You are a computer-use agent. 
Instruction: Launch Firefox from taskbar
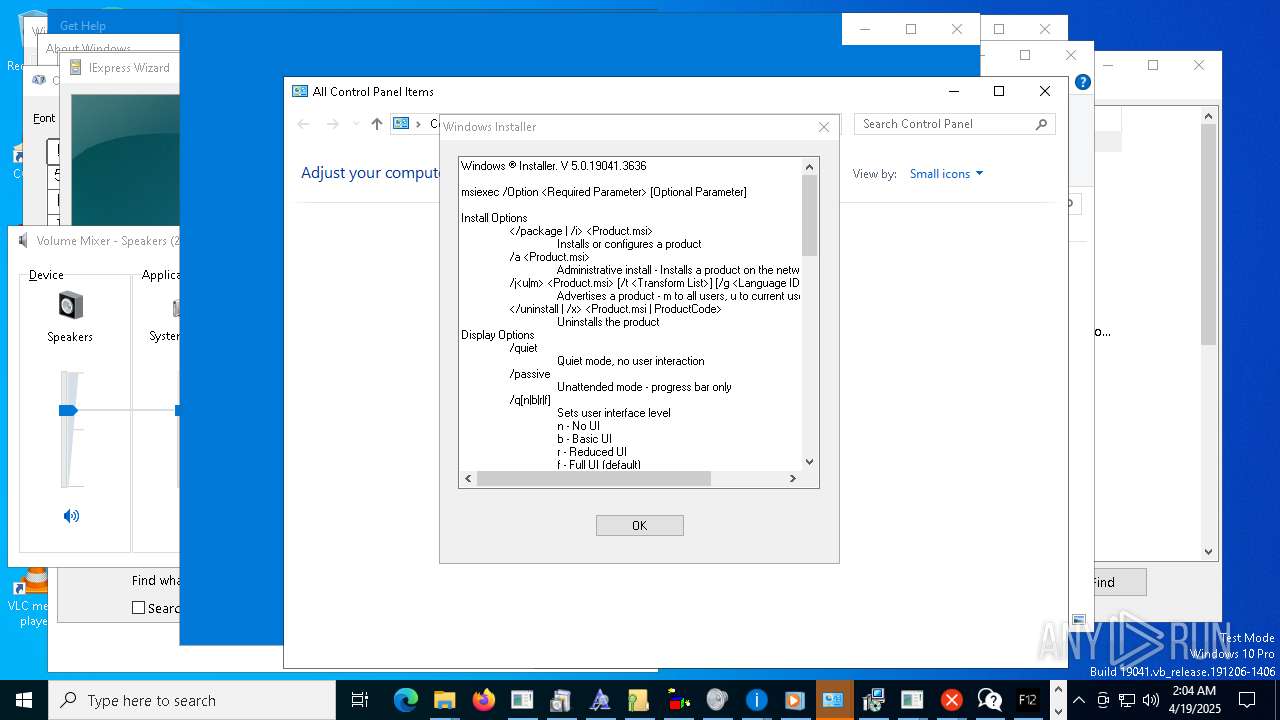point(483,700)
